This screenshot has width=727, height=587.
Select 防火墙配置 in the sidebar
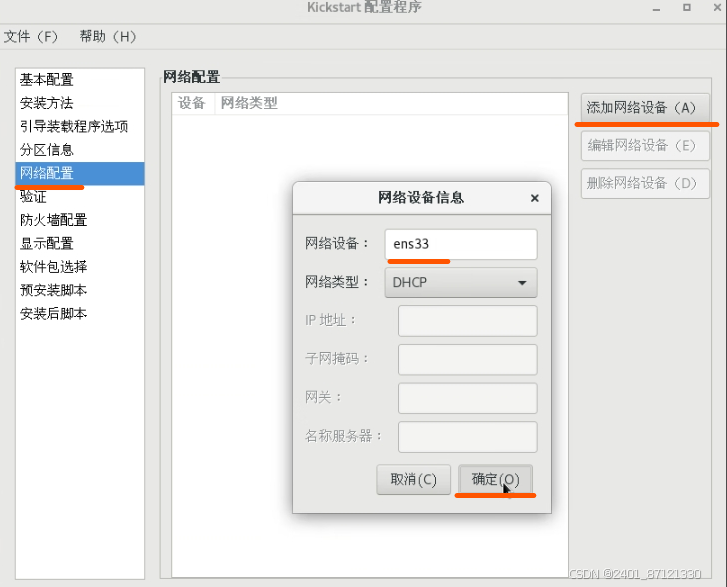click(80, 220)
